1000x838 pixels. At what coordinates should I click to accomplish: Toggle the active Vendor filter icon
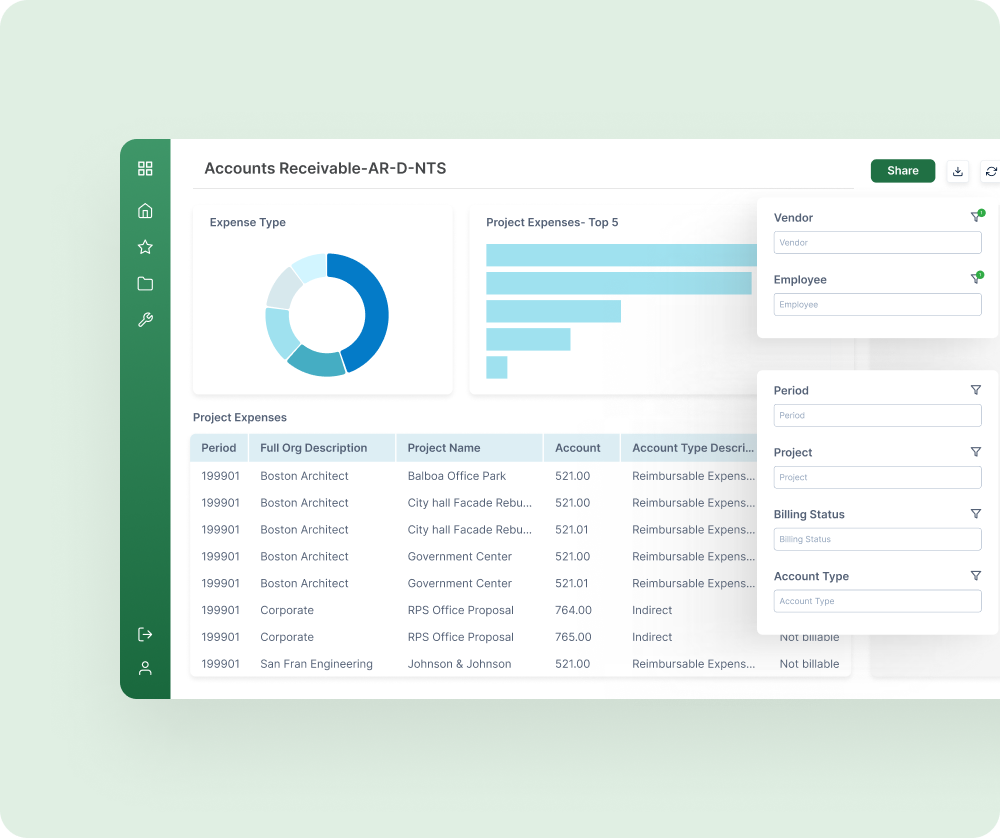point(976,217)
